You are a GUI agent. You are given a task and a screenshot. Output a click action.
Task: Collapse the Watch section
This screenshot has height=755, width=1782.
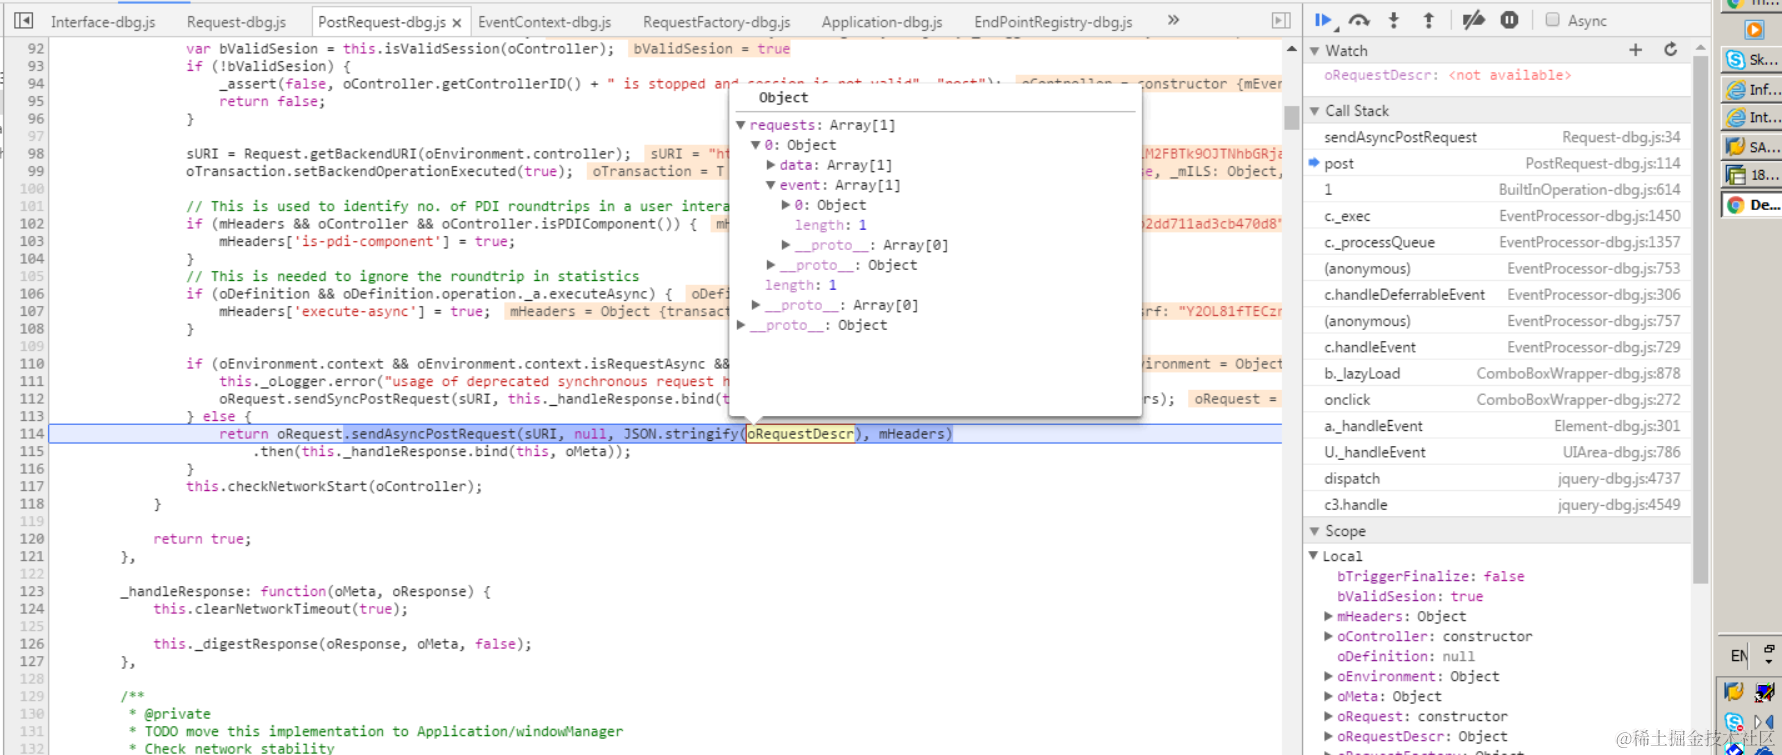click(x=1315, y=51)
